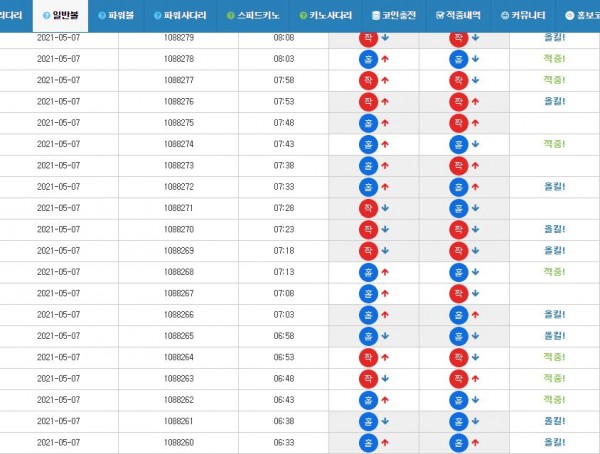Image resolution: width=600 pixels, height=454 pixels.
Task: Click the green question icon beside 키노사다리
Action: coord(303,16)
